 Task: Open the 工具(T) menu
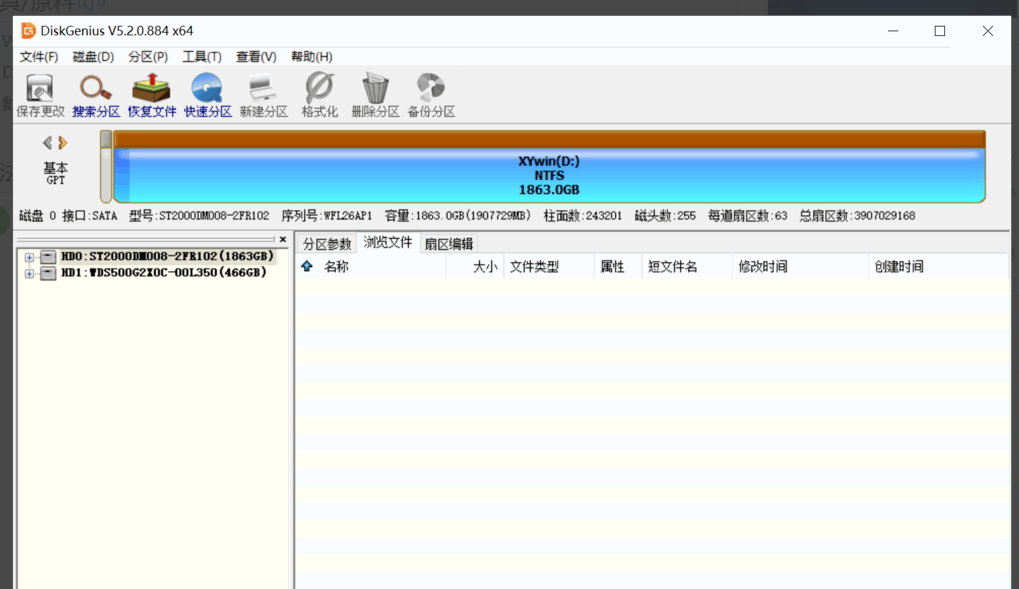pos(201,57)
